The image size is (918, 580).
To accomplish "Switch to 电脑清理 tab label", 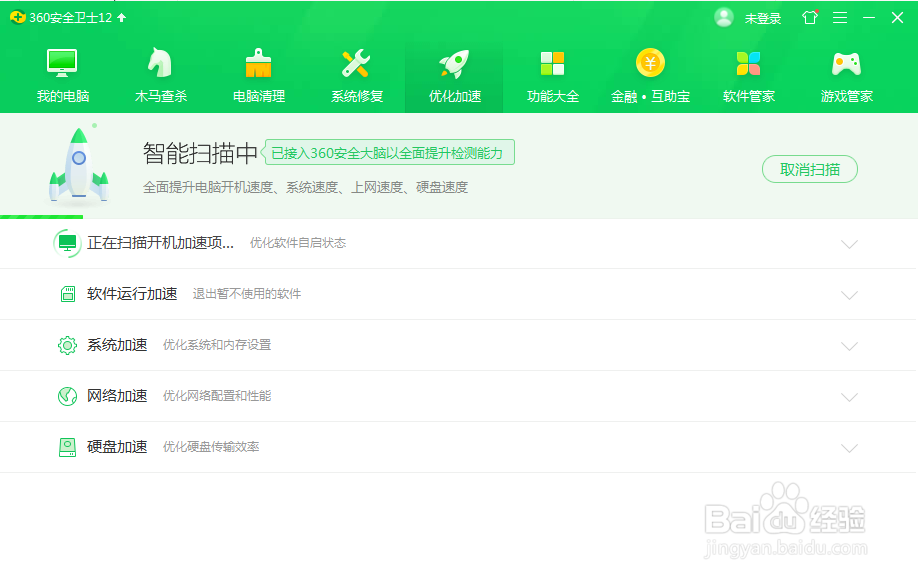I will point(259,96).
